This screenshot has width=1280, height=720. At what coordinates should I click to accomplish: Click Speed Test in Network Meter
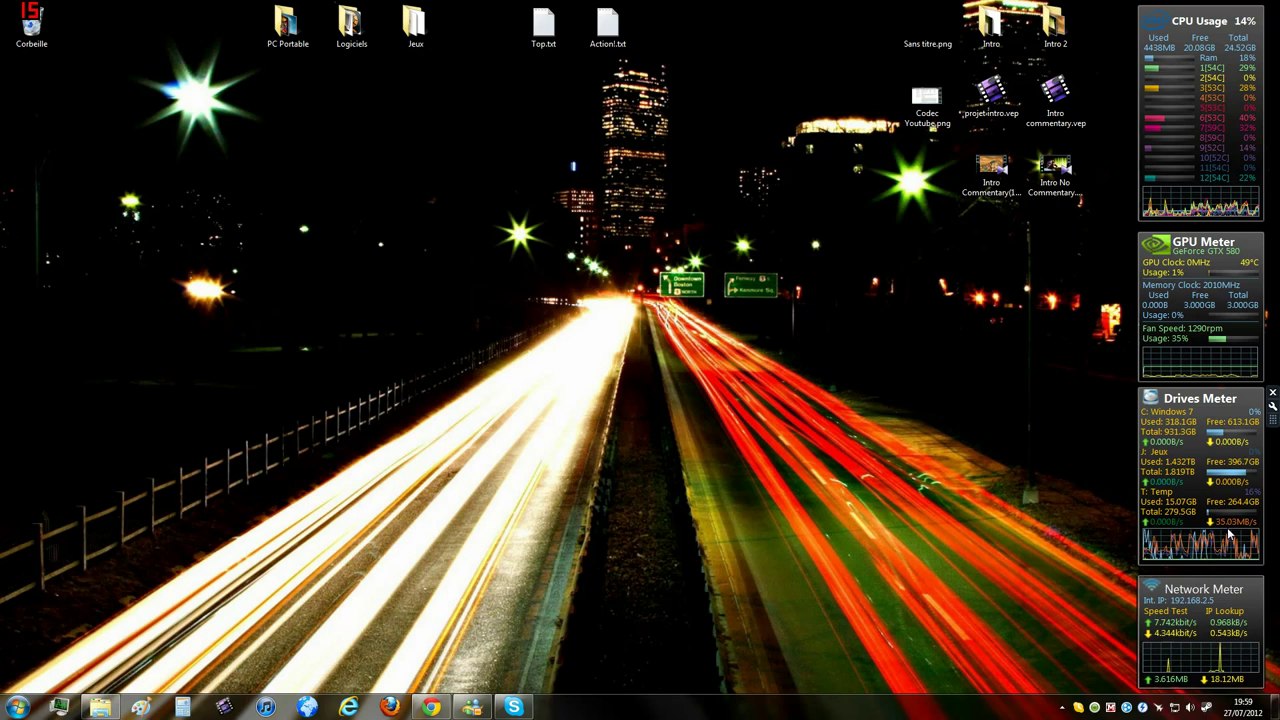[x=1165, y=611]
